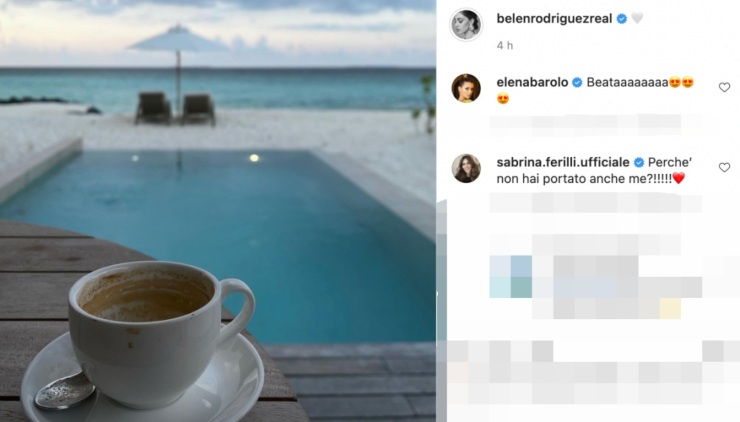Click the sabrina.ferilli.ufficiale username
The width and height of the screenshot is (740, 422).
point(563,162)
